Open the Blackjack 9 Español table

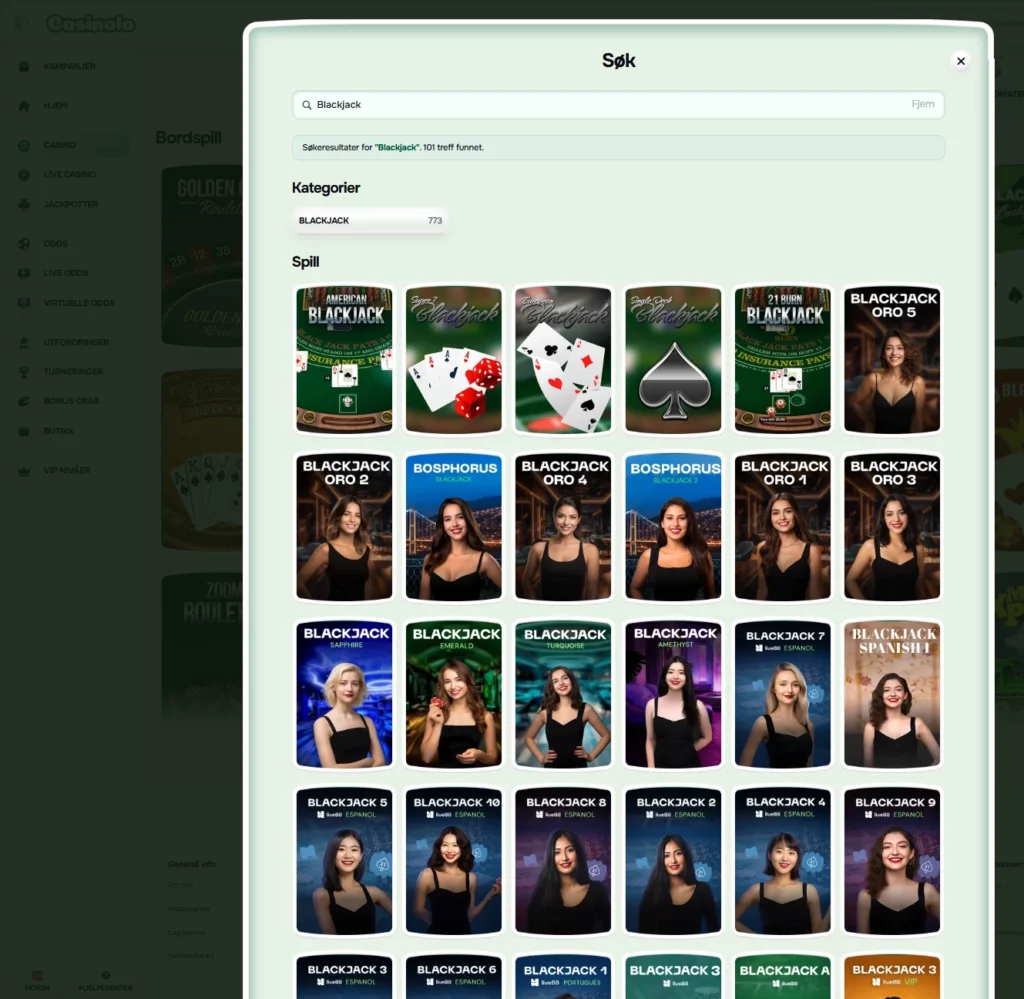892,861
